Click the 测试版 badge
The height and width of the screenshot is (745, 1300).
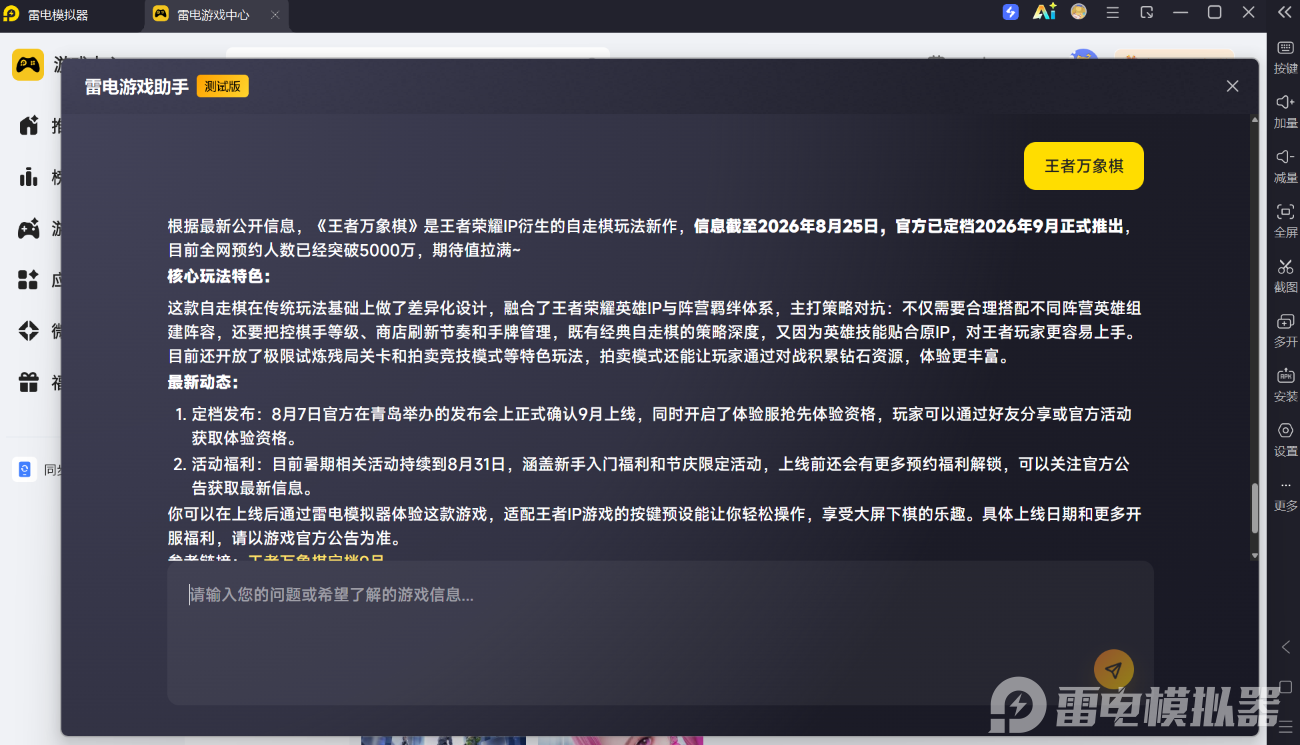222,86
